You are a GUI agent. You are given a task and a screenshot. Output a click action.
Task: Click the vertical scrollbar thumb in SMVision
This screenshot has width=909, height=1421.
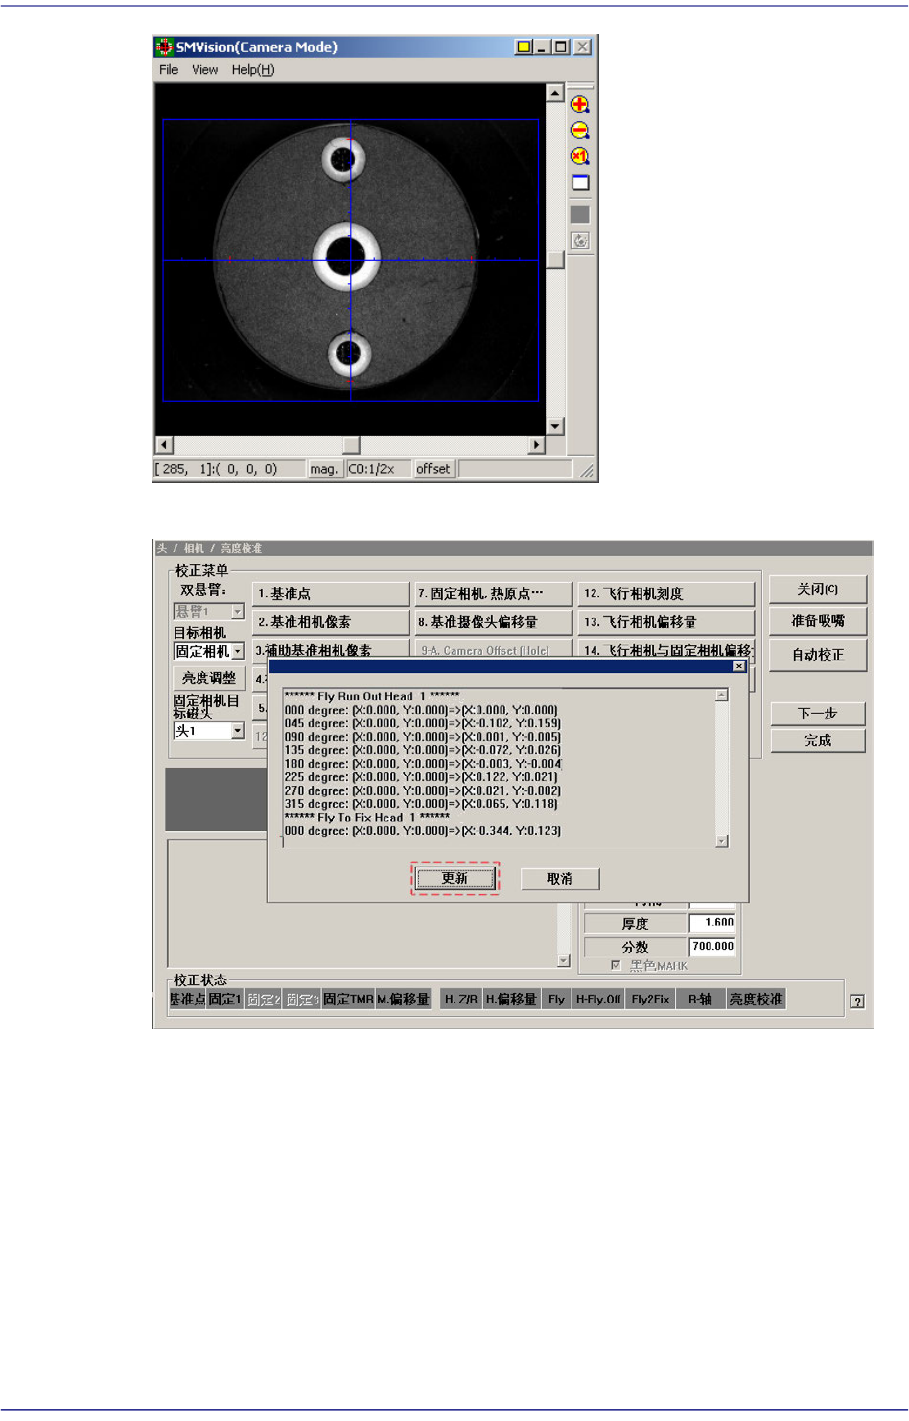tap(555, 260)
